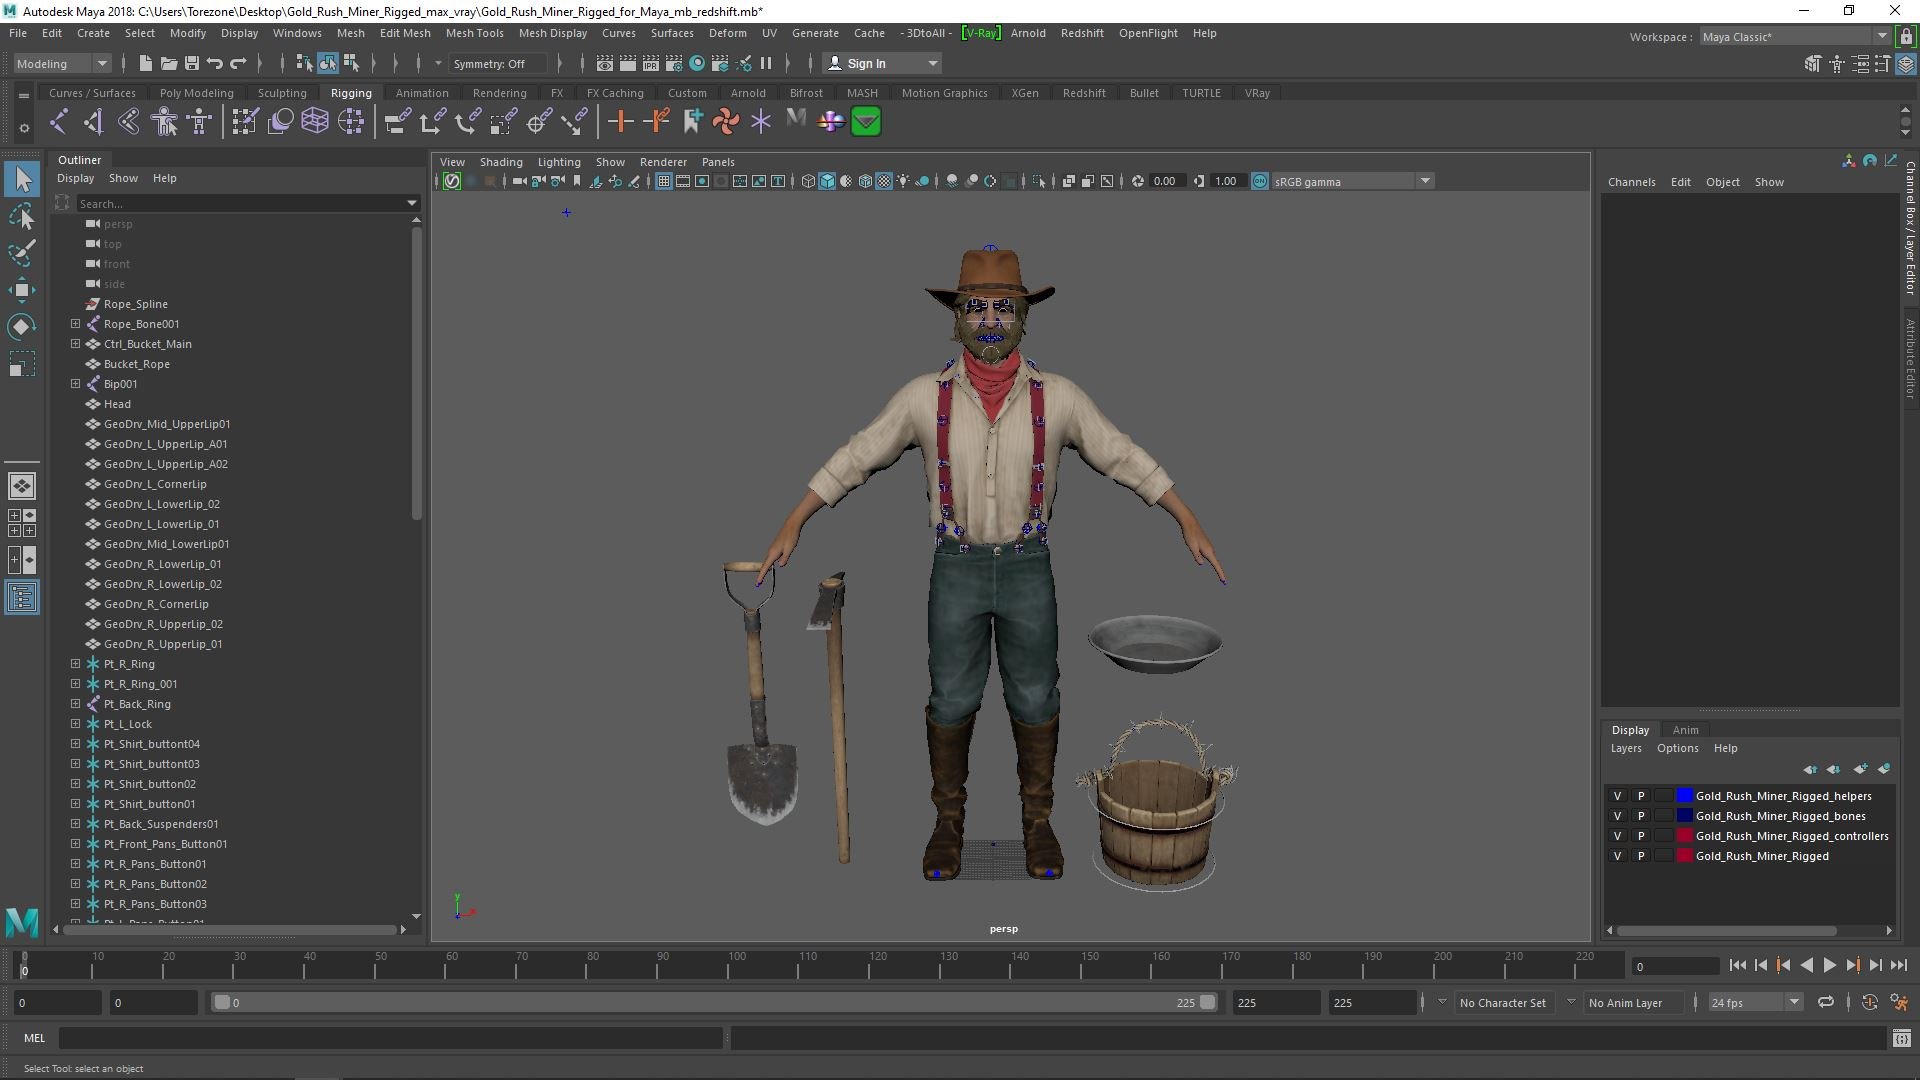1920x1080 pixels.
Task: Click the Gold_Rush_Miner_Rigged_helpers blue color swatch
Action: tap(1684, 796)
